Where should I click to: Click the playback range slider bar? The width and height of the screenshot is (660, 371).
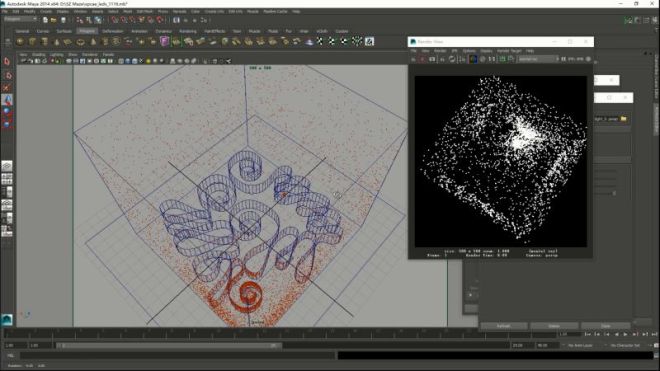click(x=169, y=345)
